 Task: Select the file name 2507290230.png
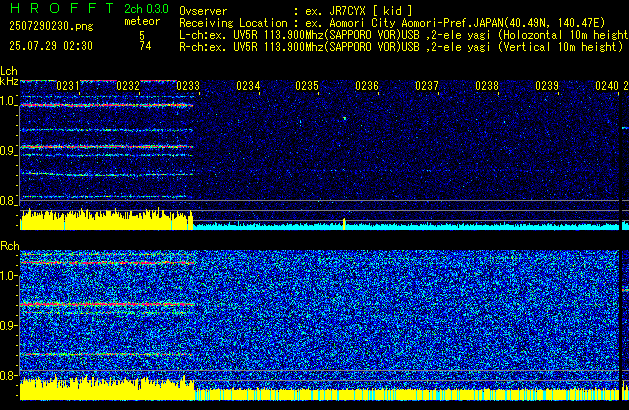point(51,26)
